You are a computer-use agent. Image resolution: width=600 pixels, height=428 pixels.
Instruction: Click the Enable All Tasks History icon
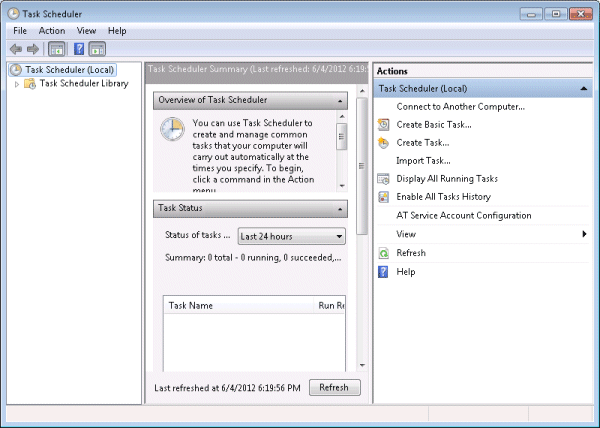[383, 197]
